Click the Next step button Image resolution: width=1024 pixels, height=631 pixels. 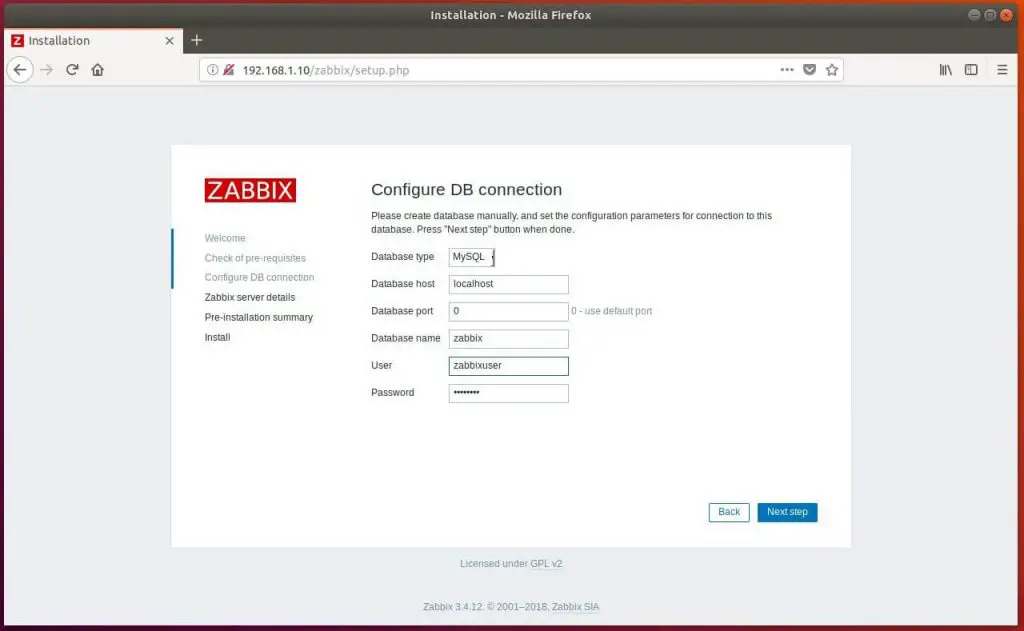tap(787, 512)
